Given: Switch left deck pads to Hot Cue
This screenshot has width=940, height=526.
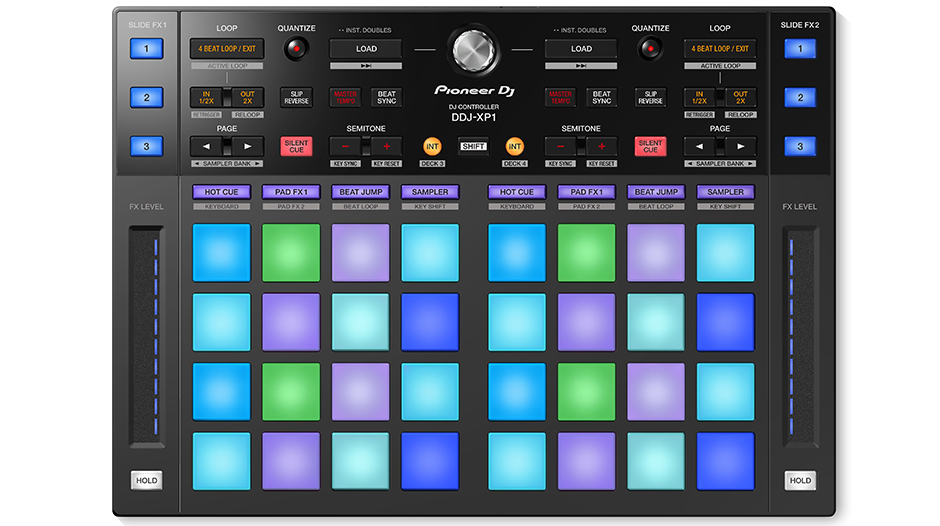Looking at the screenshot, I should [x=221, y=192].
